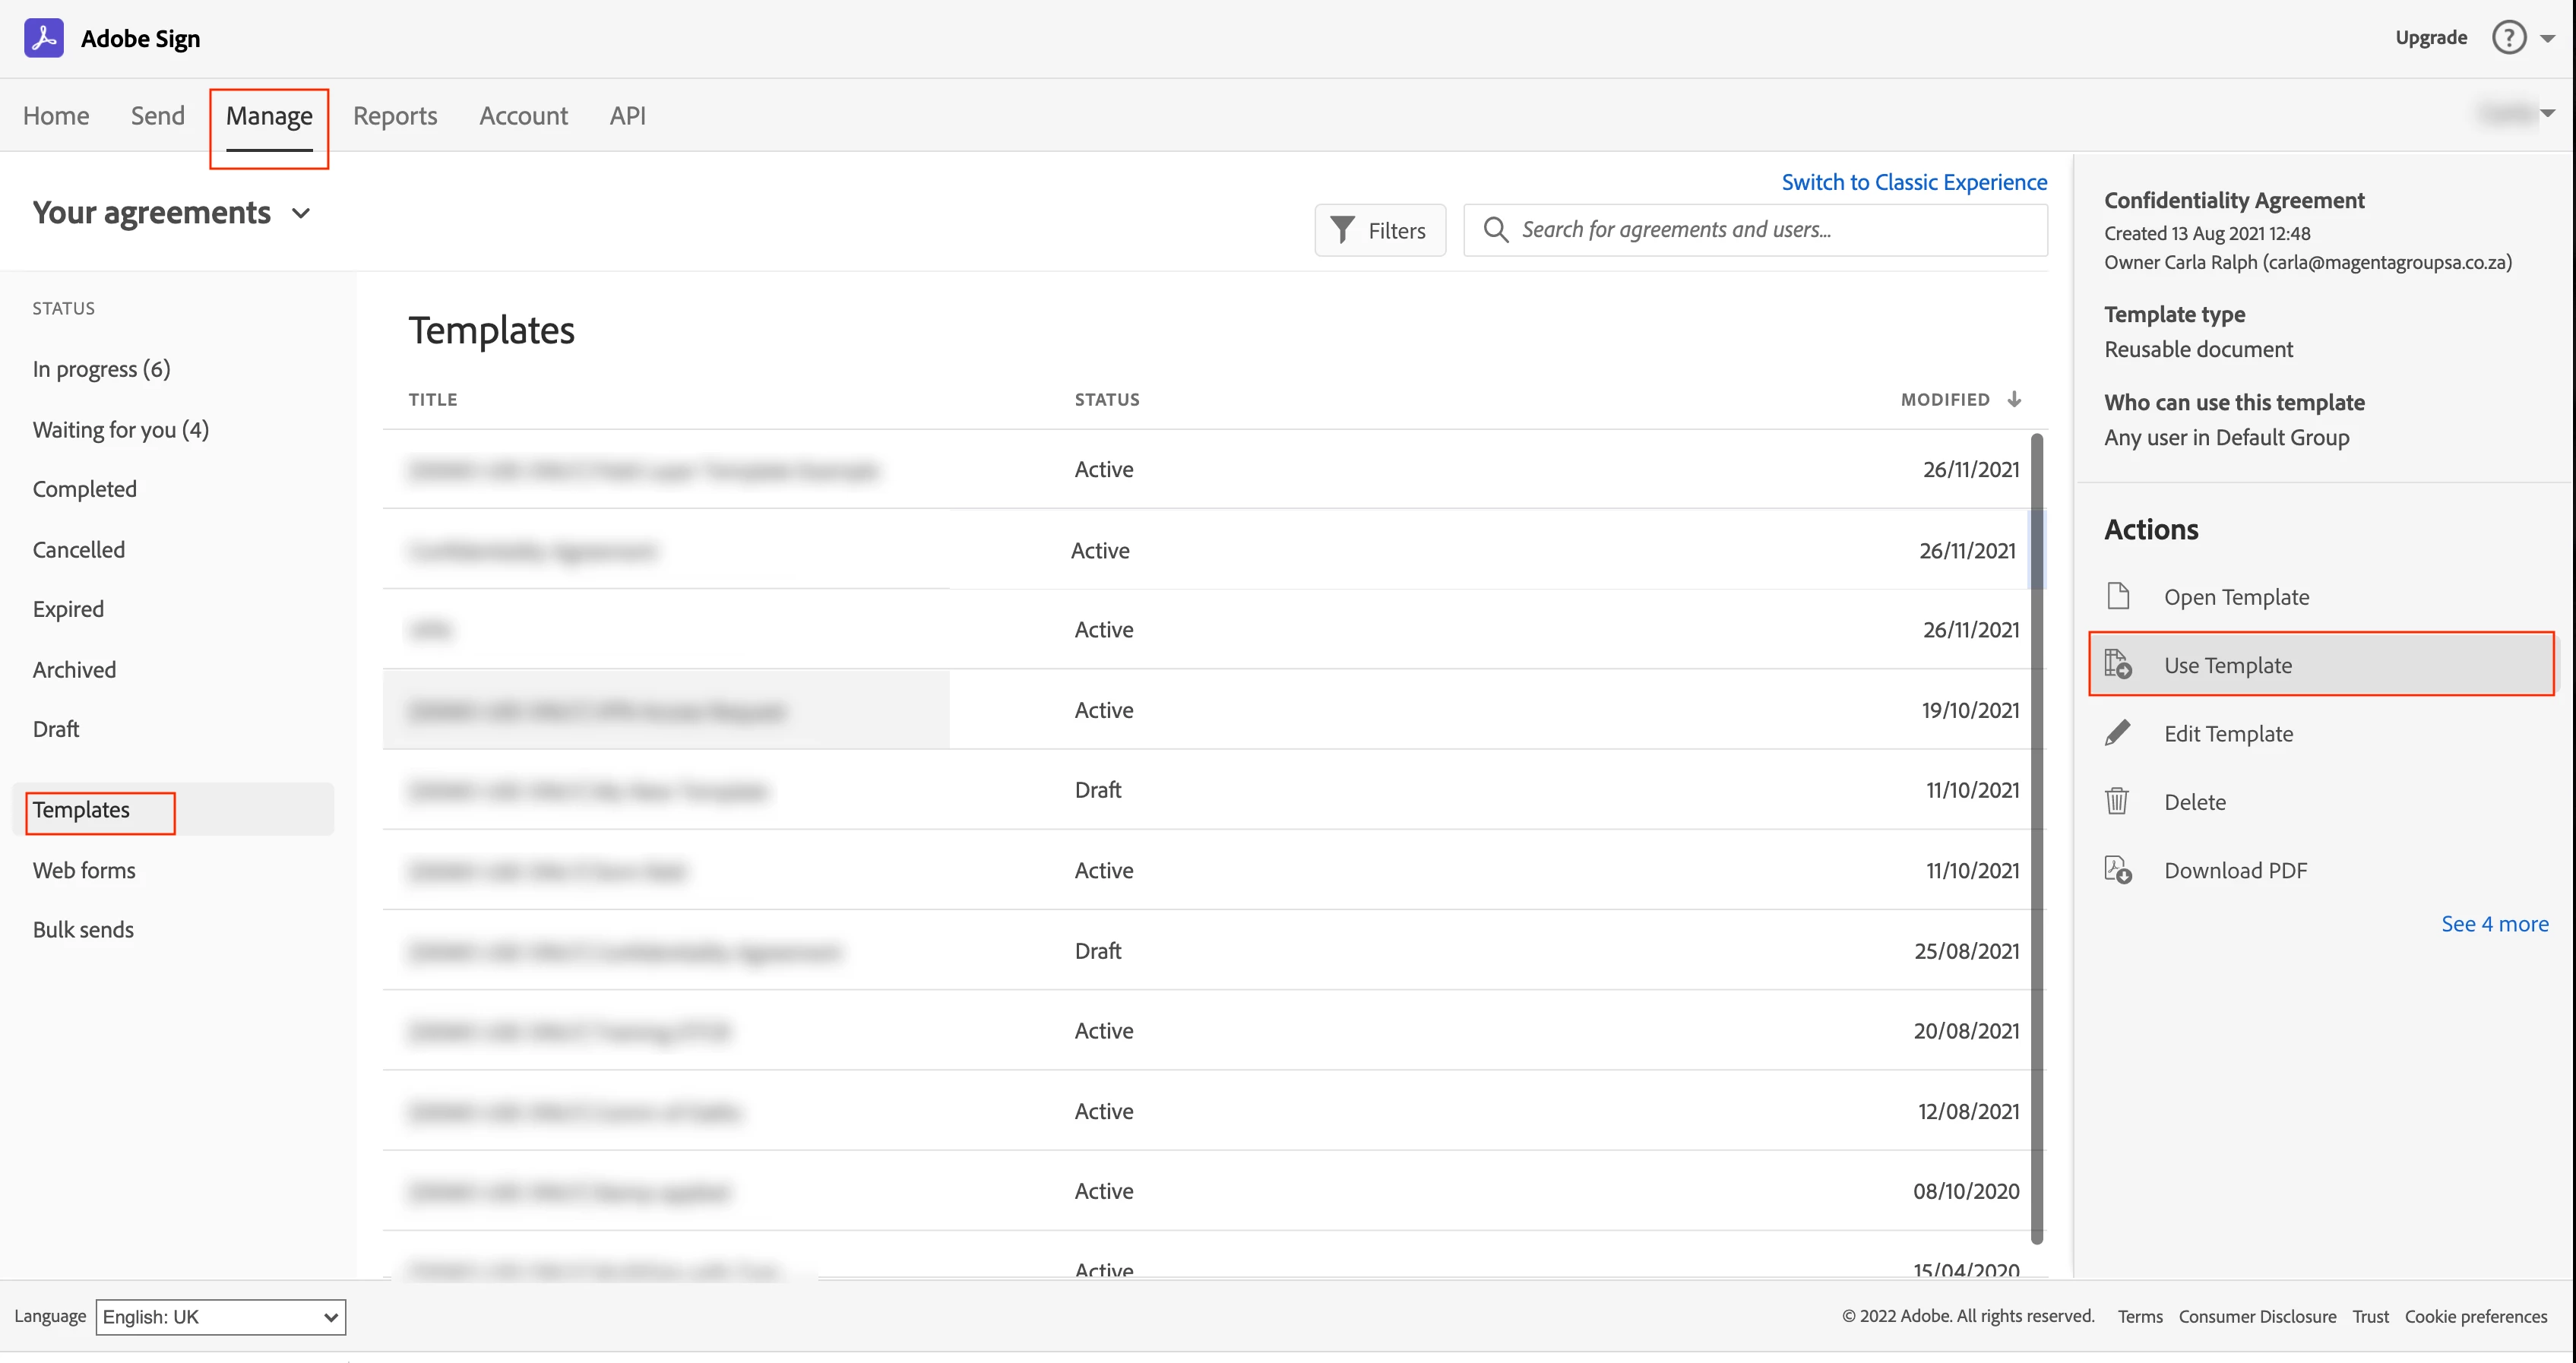Expand the Your agreements chevron
Viewport: 2576px width, 1363px height.
click(x=301, y=213)
